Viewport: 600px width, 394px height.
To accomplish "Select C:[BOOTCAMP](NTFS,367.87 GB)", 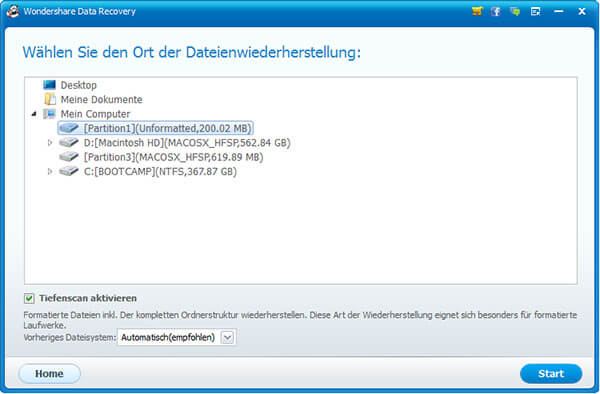I will pyautogui.click(x=160, y=172).
